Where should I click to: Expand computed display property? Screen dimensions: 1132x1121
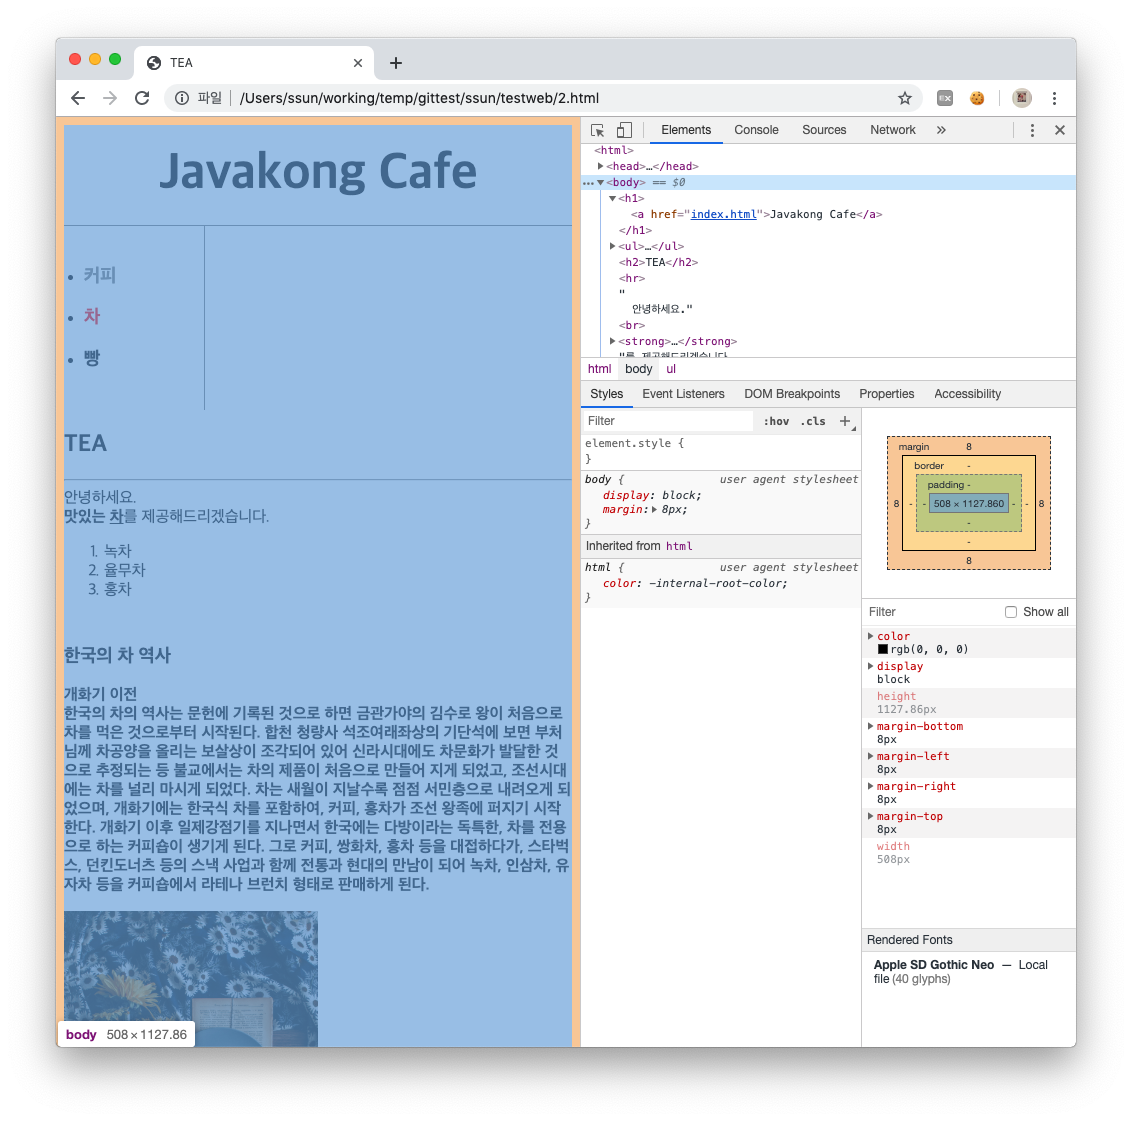(x=871, y=666)
